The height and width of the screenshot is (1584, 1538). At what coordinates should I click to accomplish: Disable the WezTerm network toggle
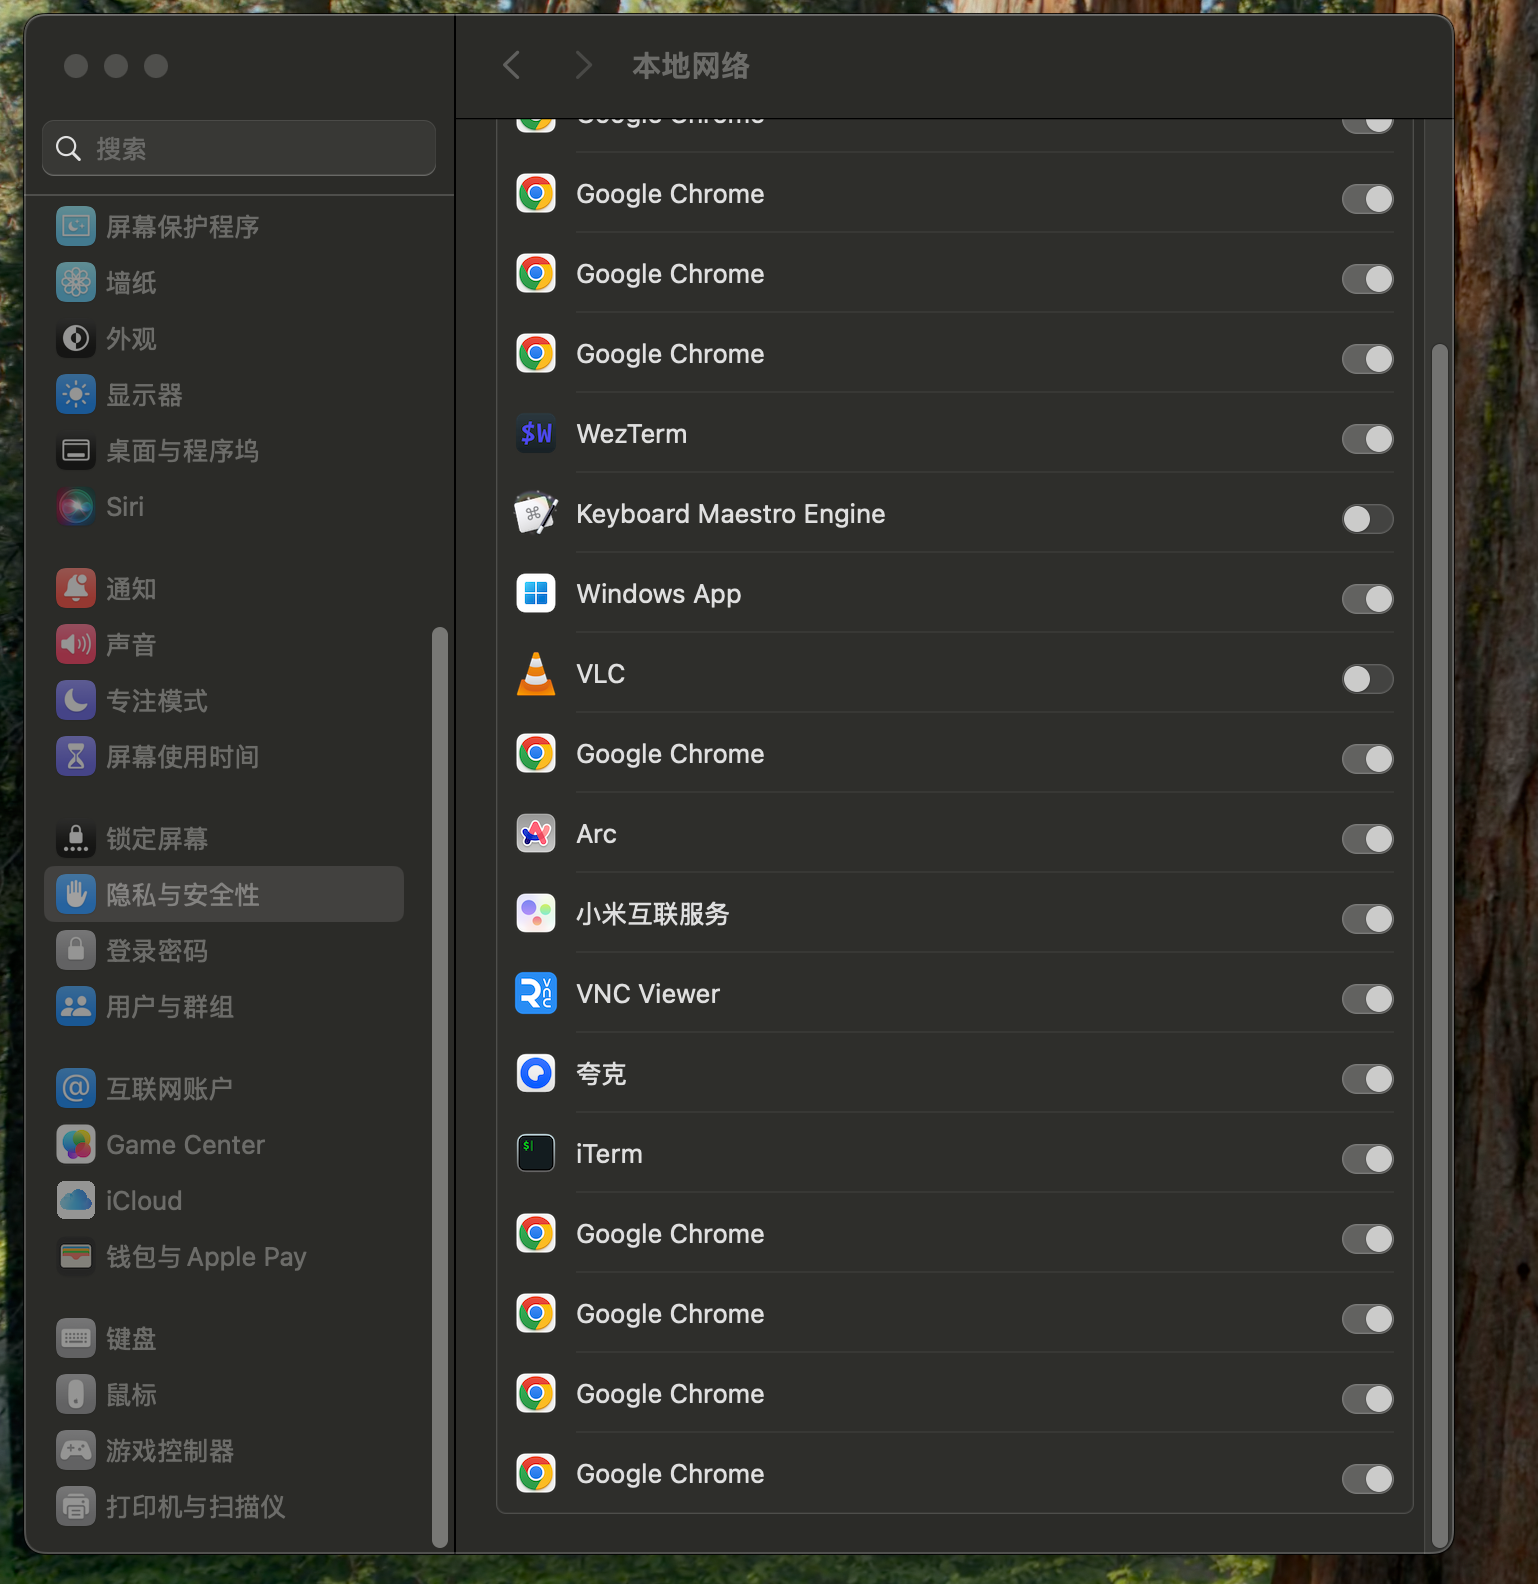(1367, 439)
